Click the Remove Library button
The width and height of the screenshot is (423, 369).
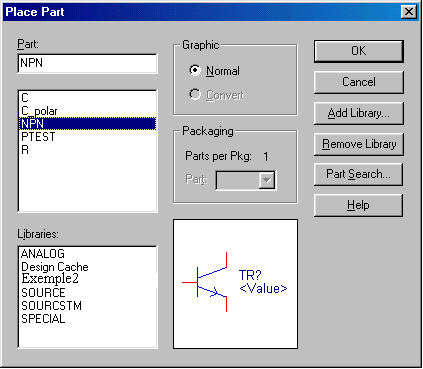pyautogui.click(x=359, y=144)
